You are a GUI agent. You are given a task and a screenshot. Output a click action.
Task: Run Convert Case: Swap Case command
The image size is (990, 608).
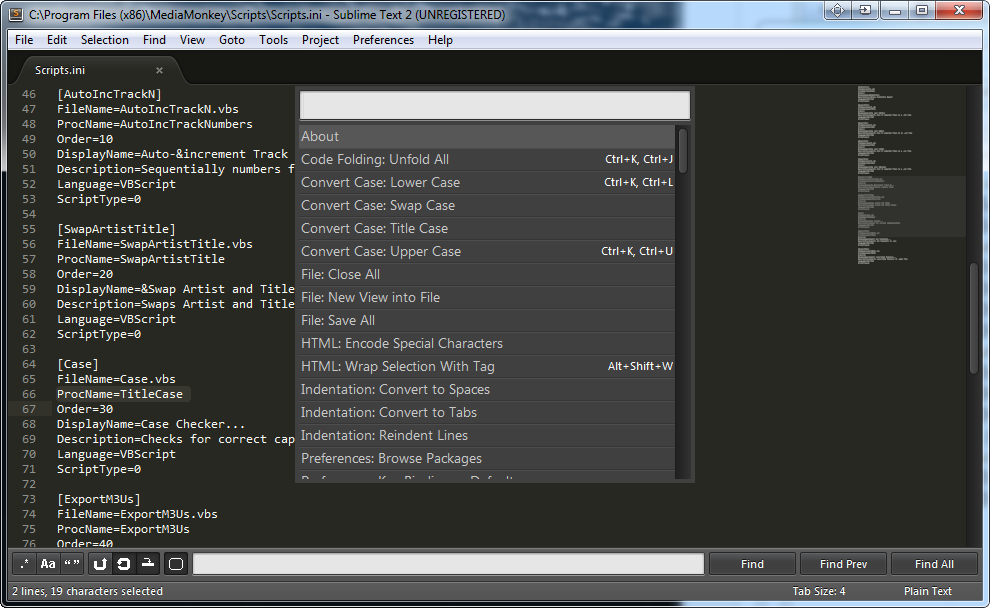click(487, 206)
